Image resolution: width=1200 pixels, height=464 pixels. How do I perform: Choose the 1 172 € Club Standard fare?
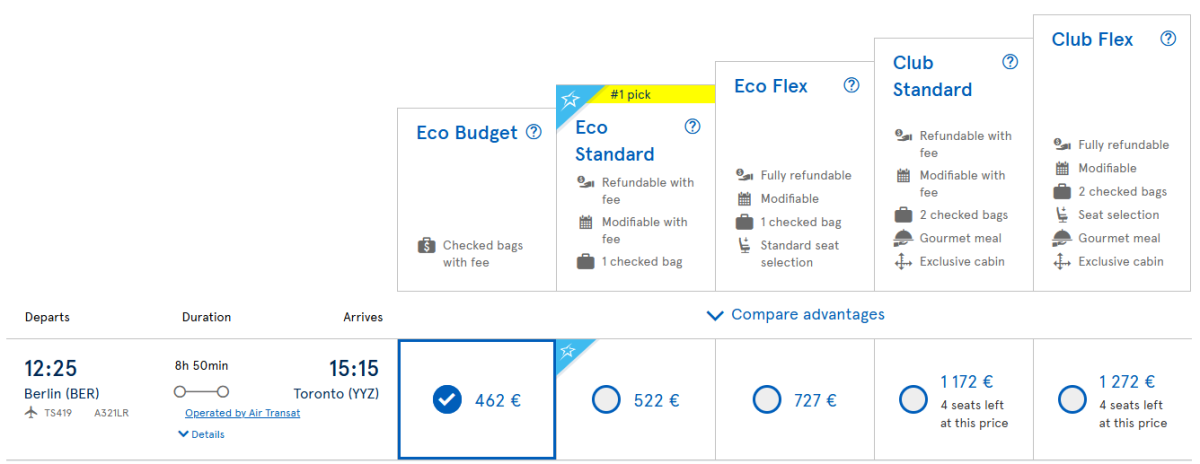913,400
